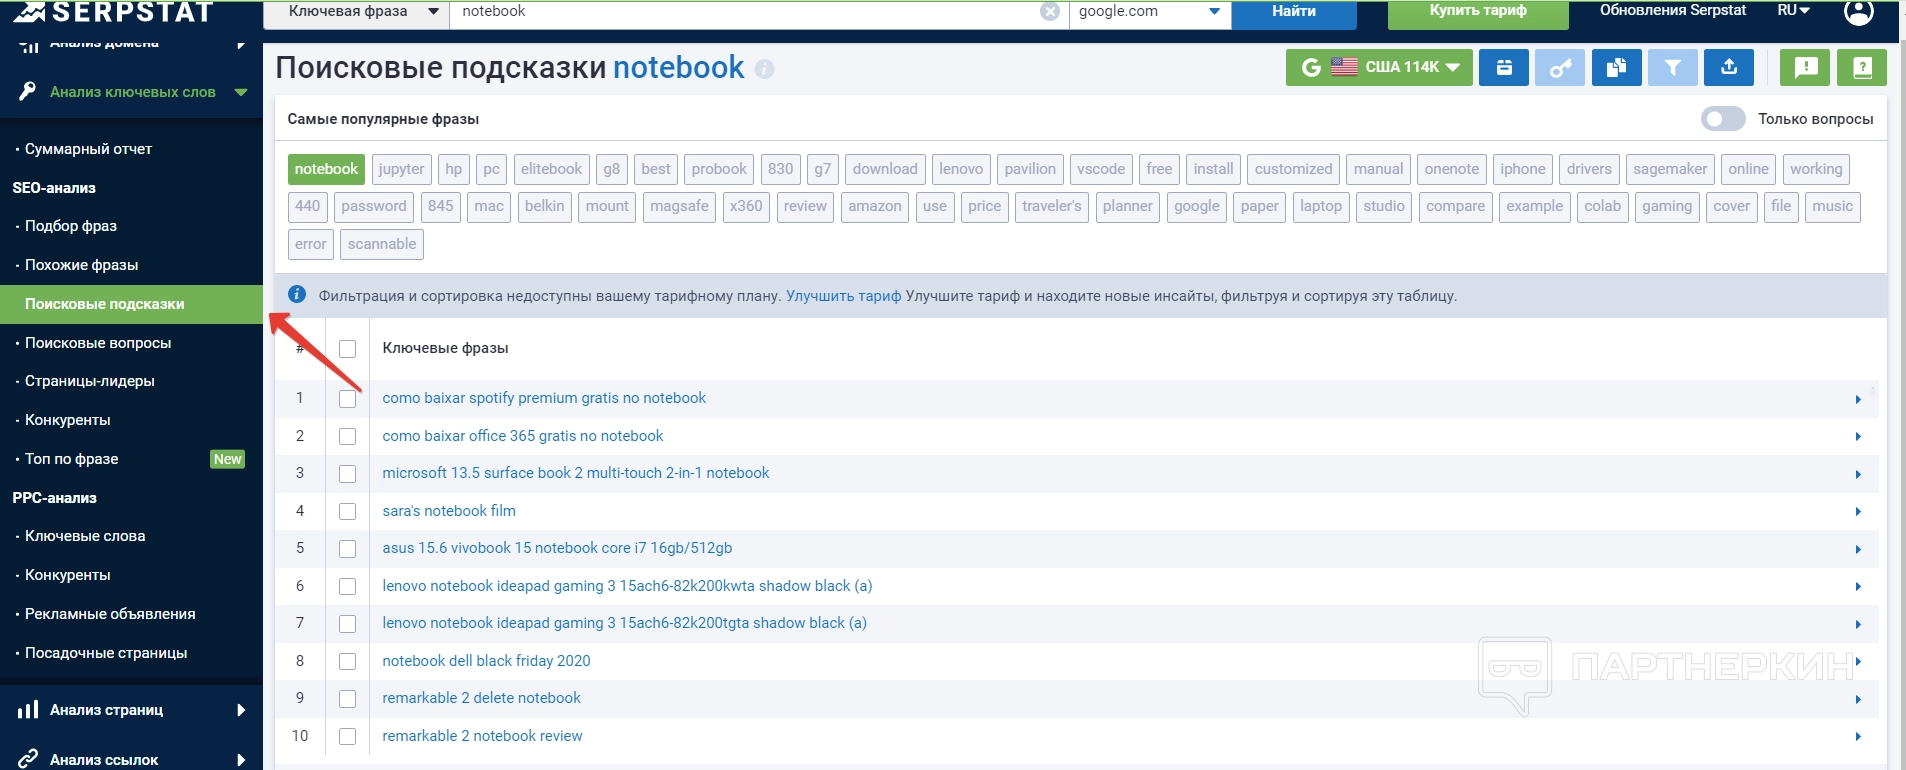1906x770 pixels.
Task: Open the google.com search engine dropdown
Action: (1150, 12)
